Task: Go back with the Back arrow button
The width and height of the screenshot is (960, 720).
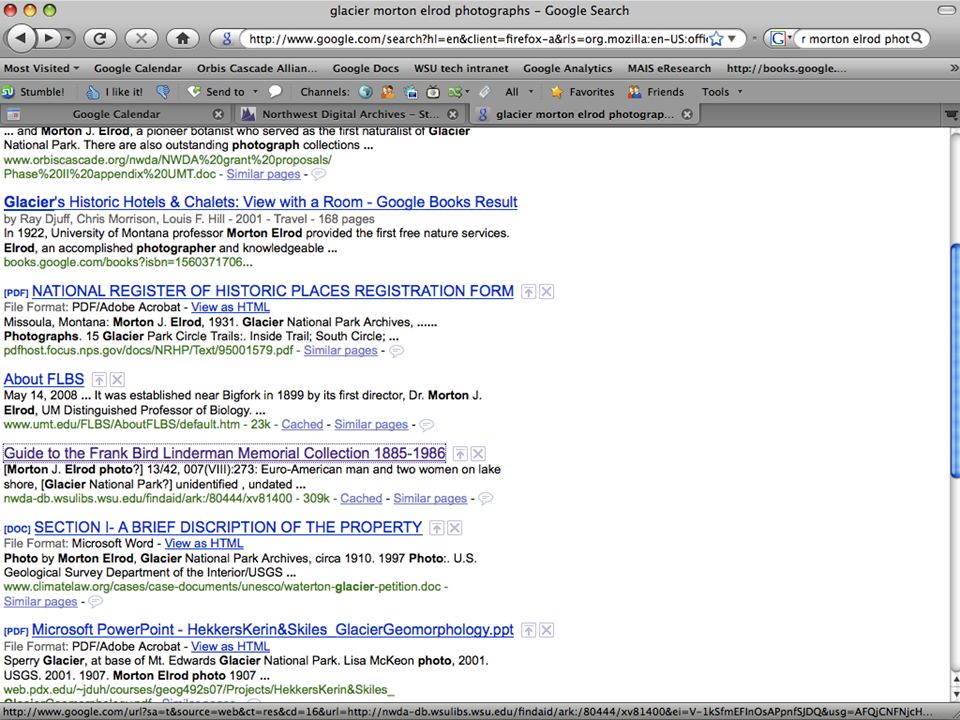Action: pyautogui.click(x=22, y=38)
